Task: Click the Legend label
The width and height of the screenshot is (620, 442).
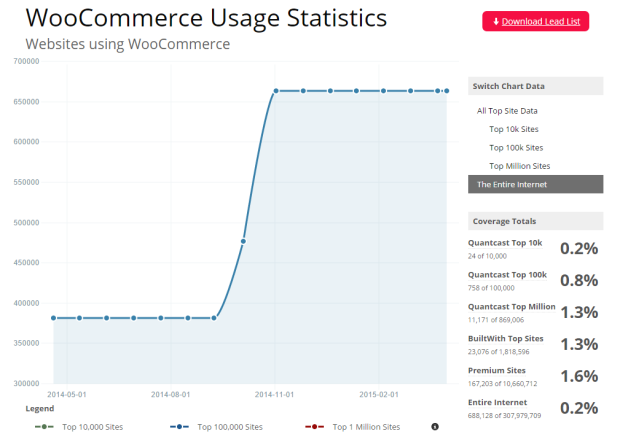Action: (x=40, y=408)
